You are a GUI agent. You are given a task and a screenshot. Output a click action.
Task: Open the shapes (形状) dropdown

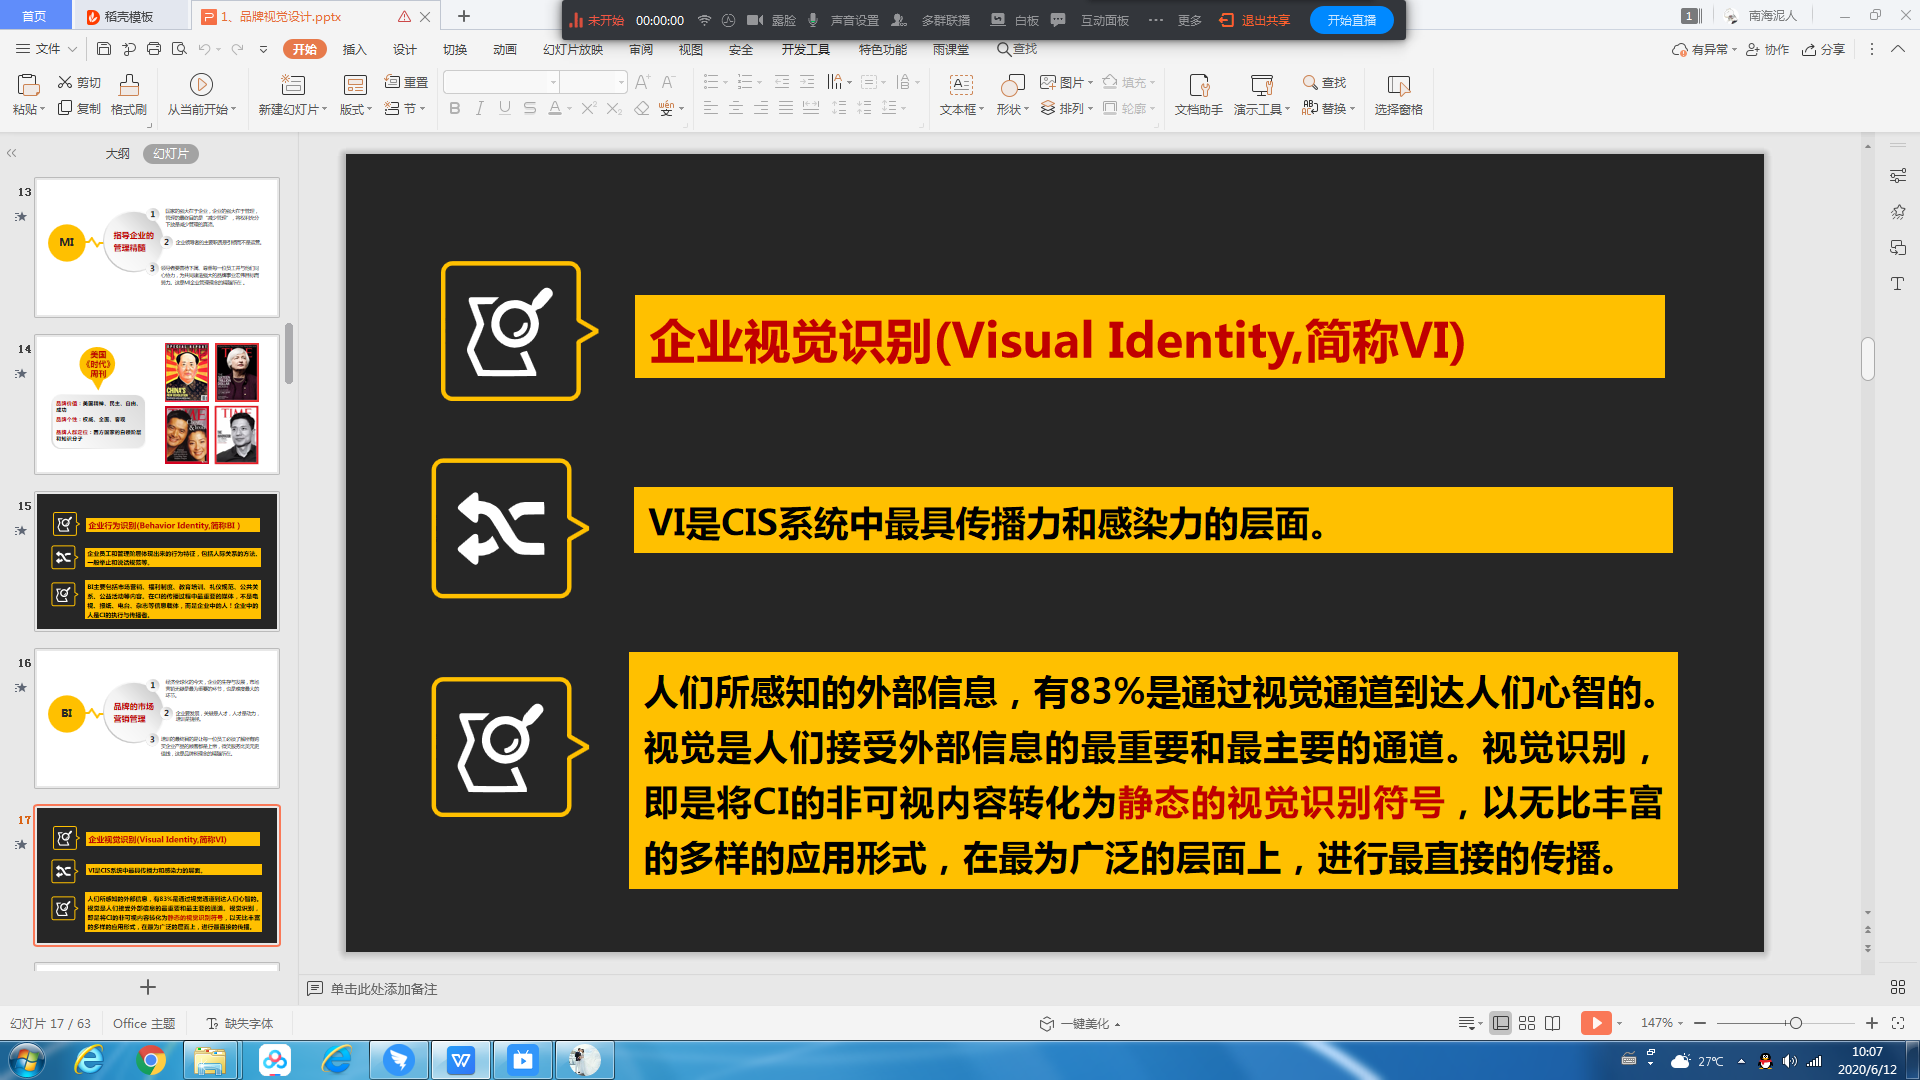click(1012, 109)
